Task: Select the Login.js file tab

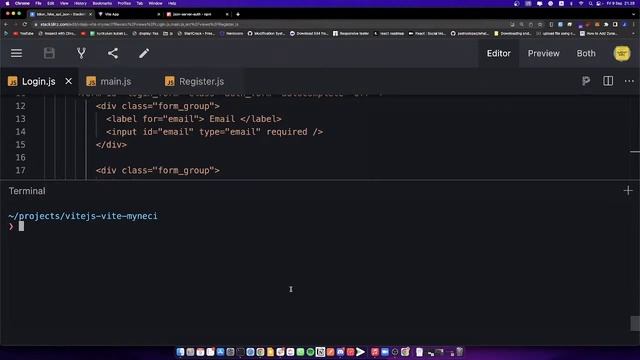Action: [x=39, y=82]
